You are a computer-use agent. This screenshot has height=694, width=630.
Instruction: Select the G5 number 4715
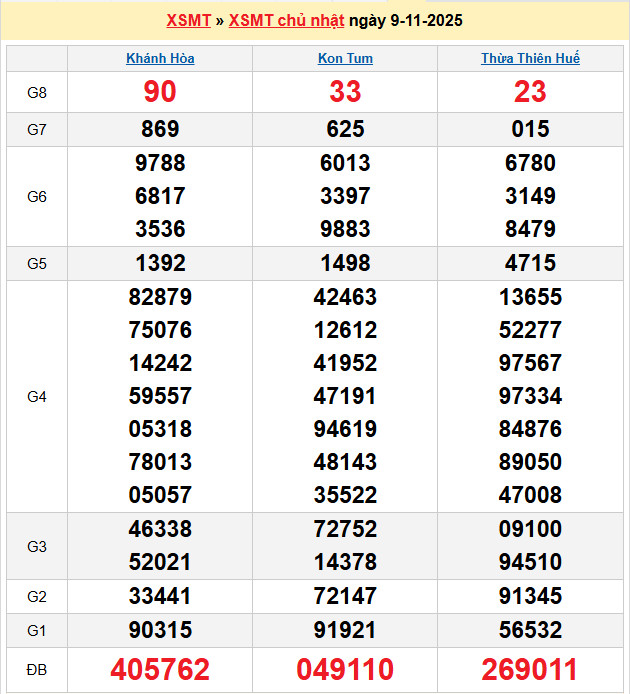(530, 264)
